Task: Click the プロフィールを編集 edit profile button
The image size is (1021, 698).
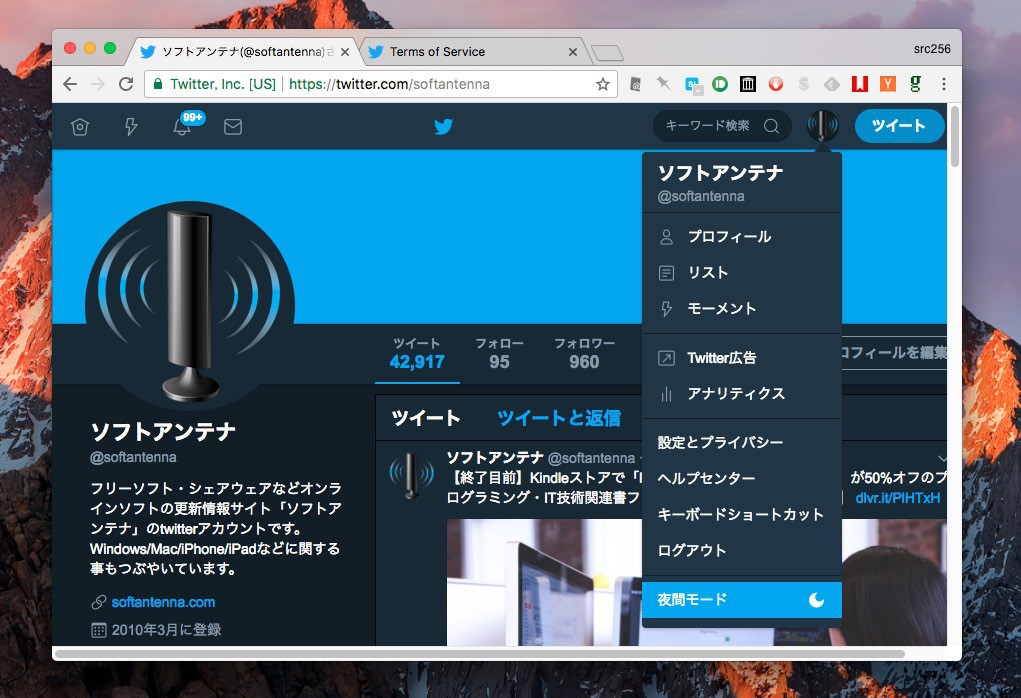Action: click(893, 353)
